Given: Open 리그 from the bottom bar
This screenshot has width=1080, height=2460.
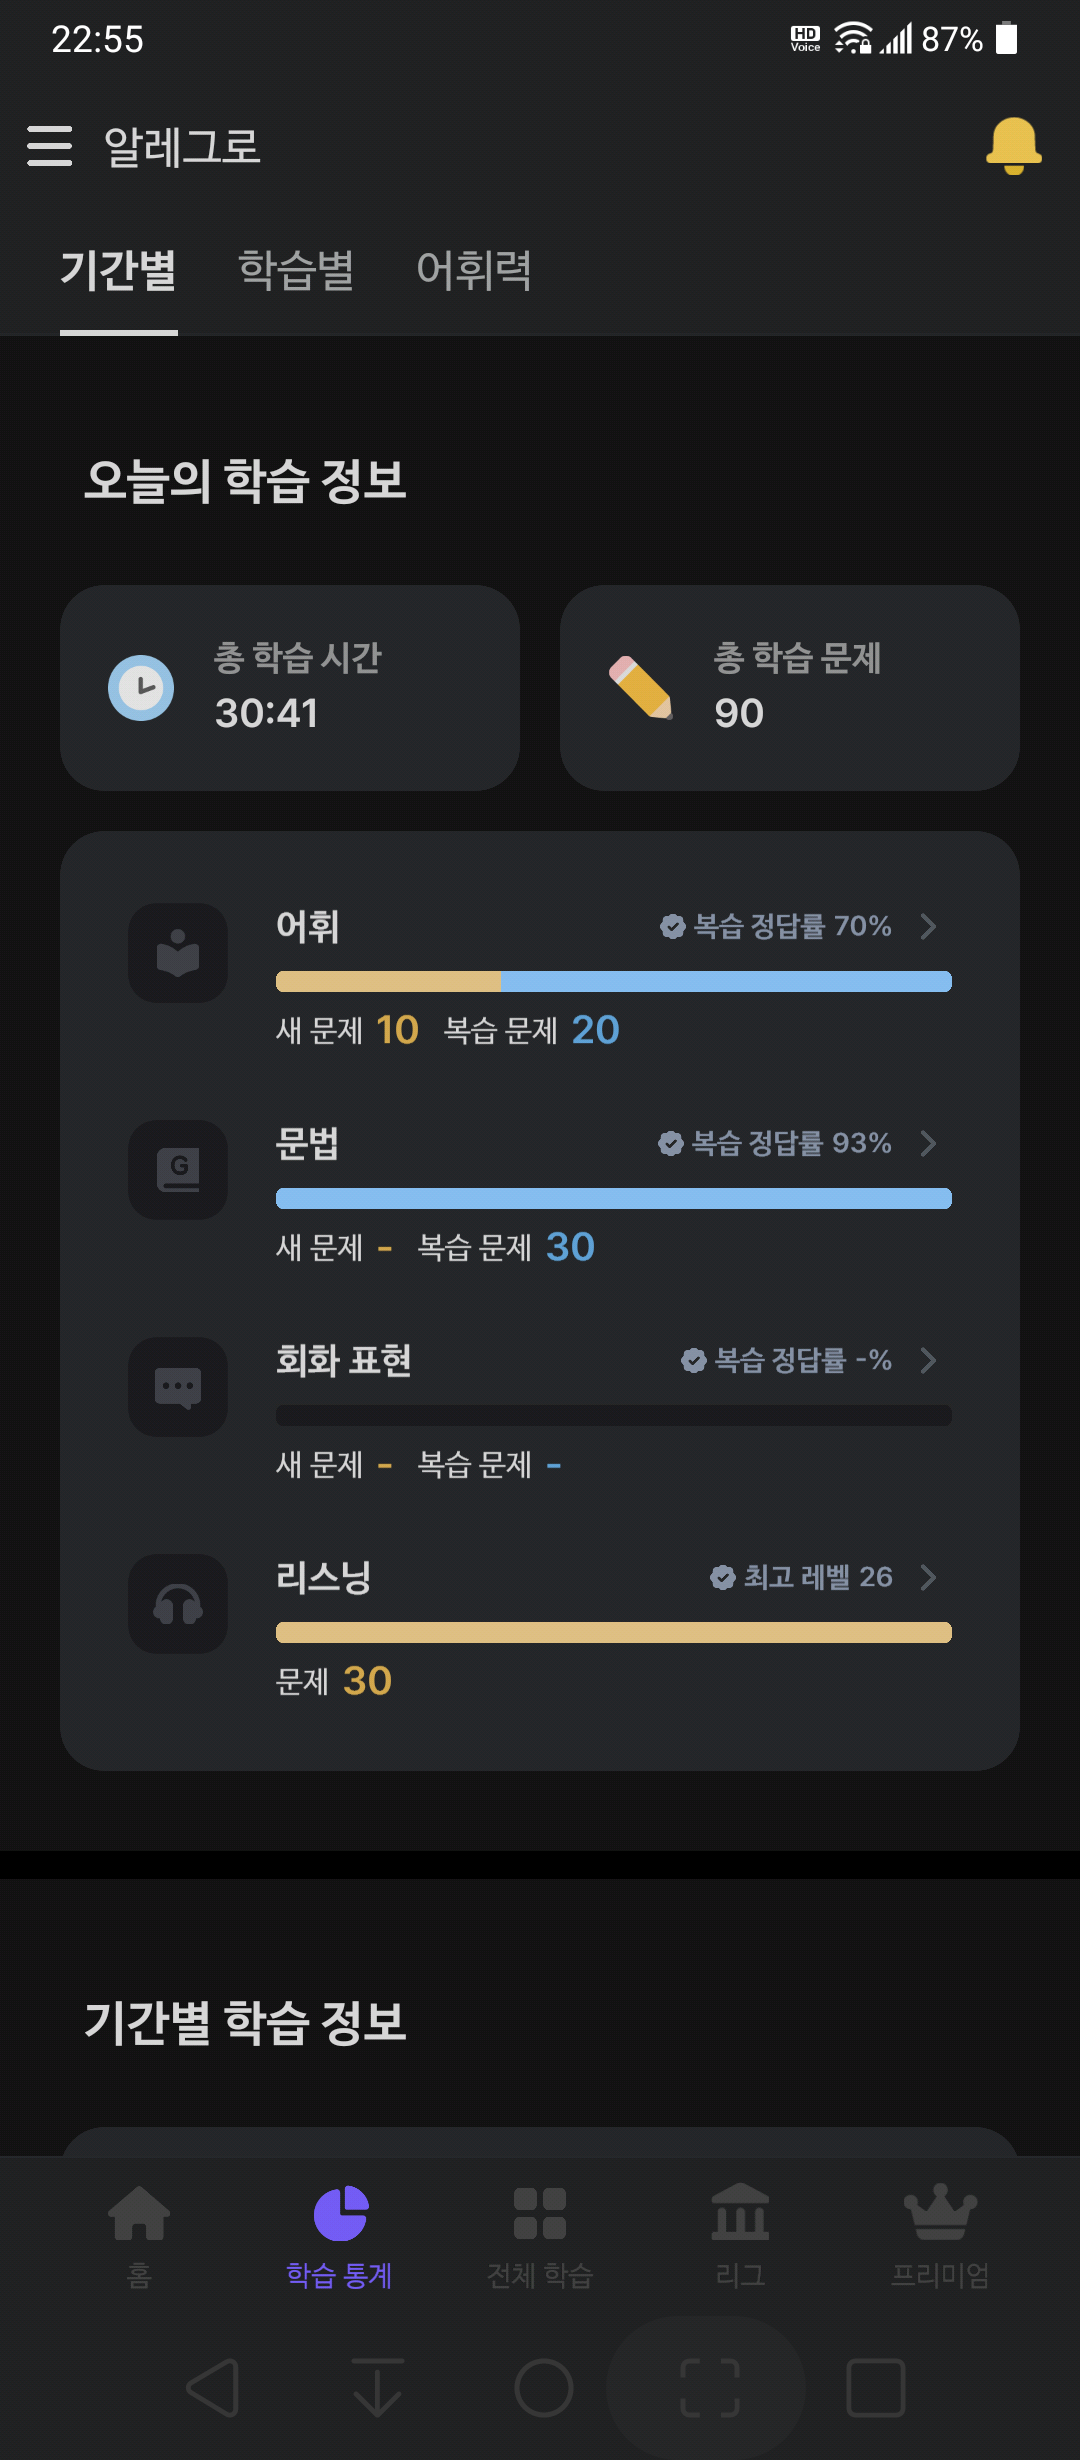Looking at the screenshot, I should tap(740, 2237).
